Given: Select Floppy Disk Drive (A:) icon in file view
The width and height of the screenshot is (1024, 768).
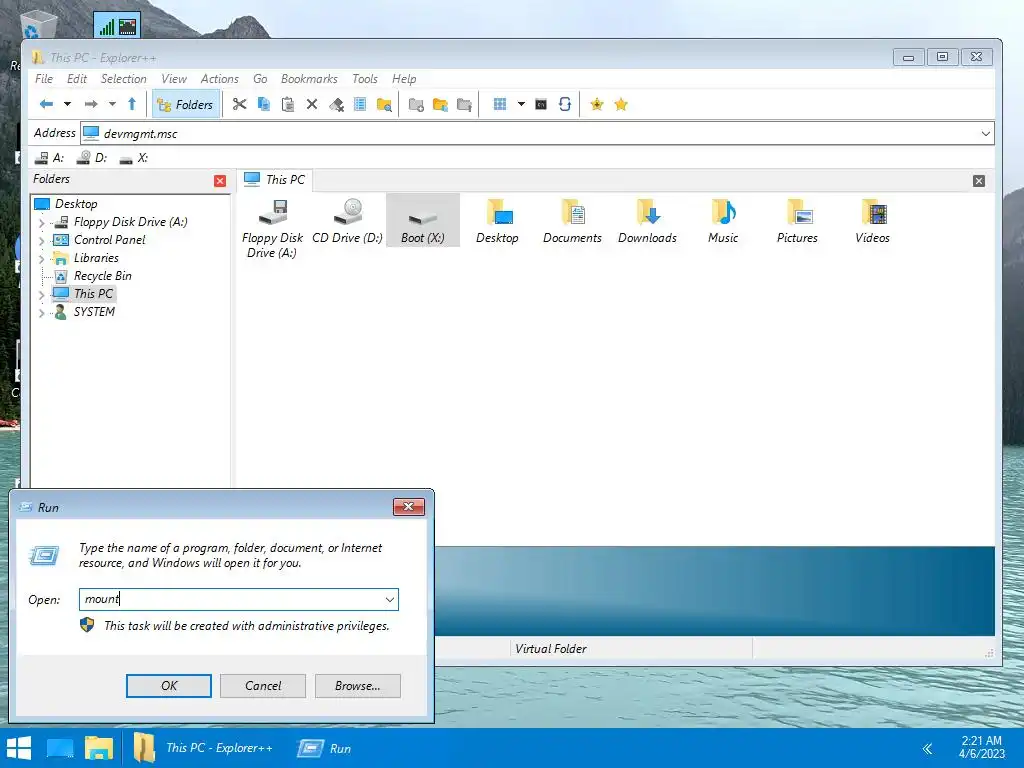Looking at the screenshot, I should (x=272, y=228).
